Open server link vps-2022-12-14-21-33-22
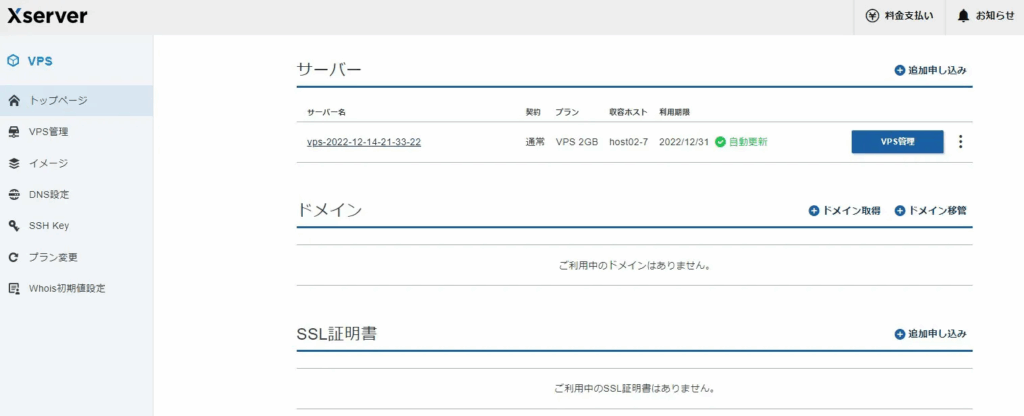1024x416 pixels. point(363,142)
